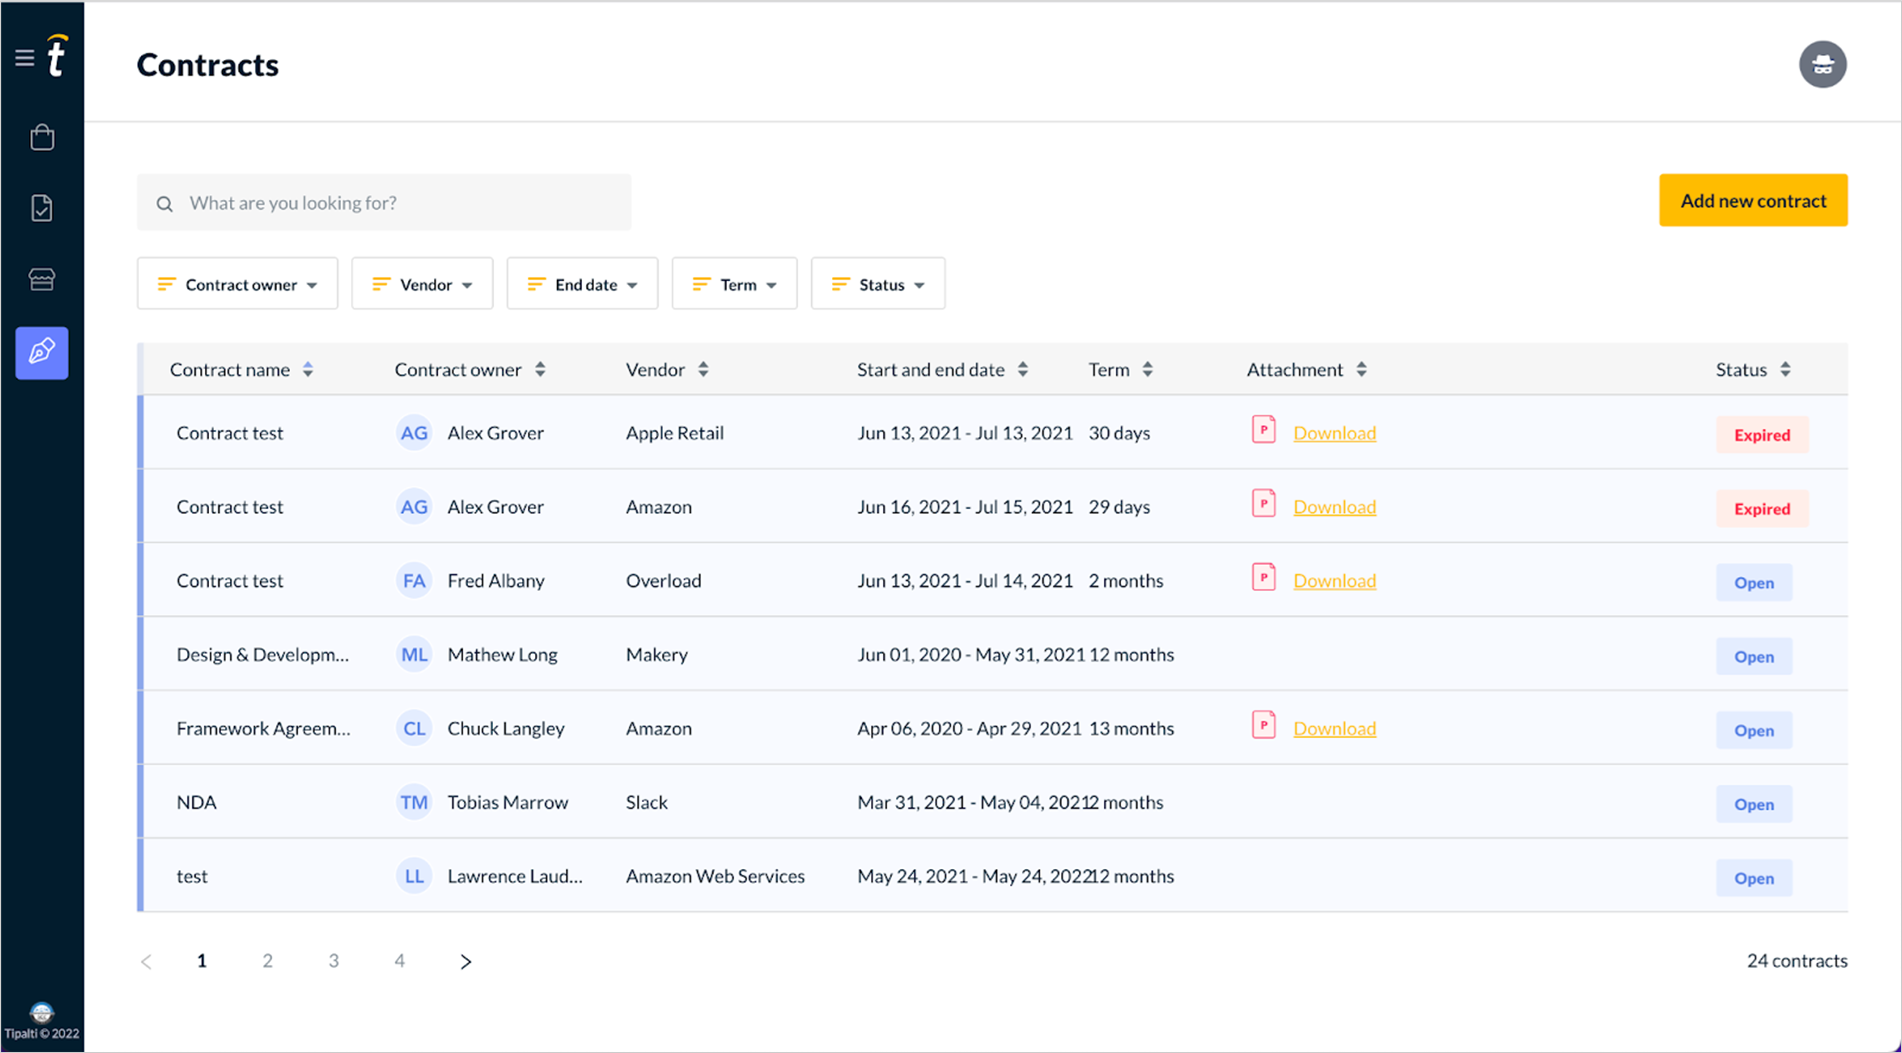1902x1053 pixels.
Task: Download attachment for Overload contract
Action: [1335, 581]
